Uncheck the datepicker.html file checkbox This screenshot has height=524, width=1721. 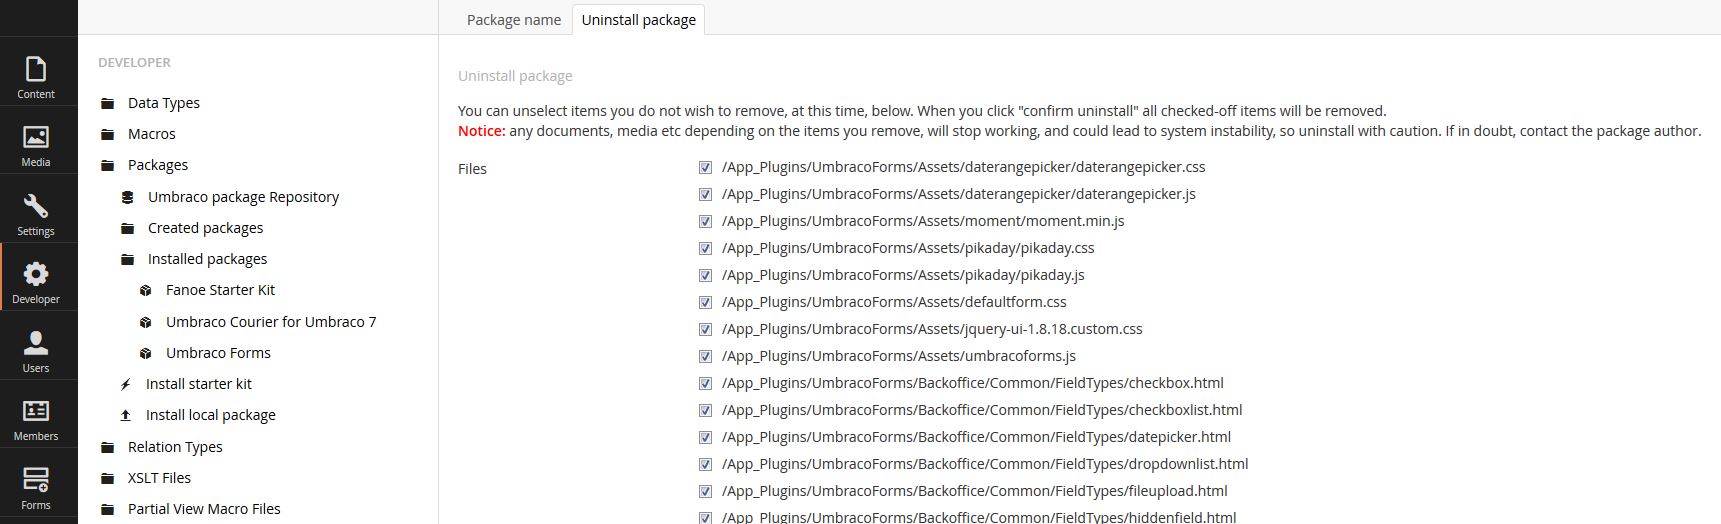click(705, 437)
